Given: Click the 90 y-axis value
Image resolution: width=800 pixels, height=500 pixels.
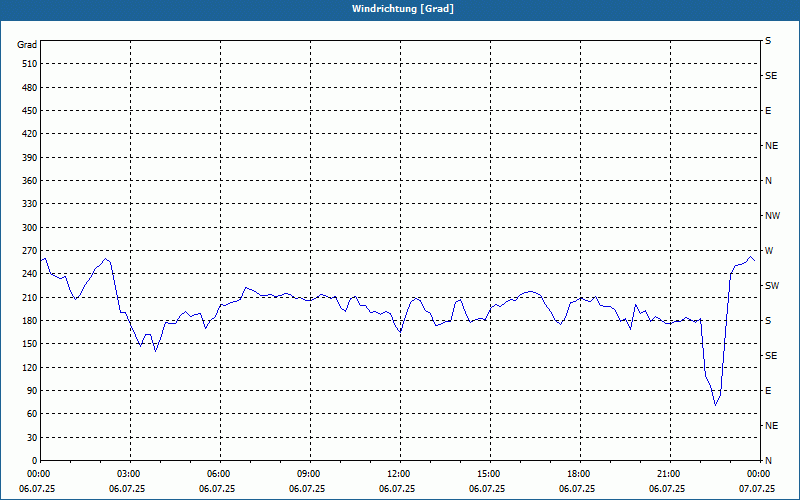Looking at the screenshot, I should [x=32, y=391].
